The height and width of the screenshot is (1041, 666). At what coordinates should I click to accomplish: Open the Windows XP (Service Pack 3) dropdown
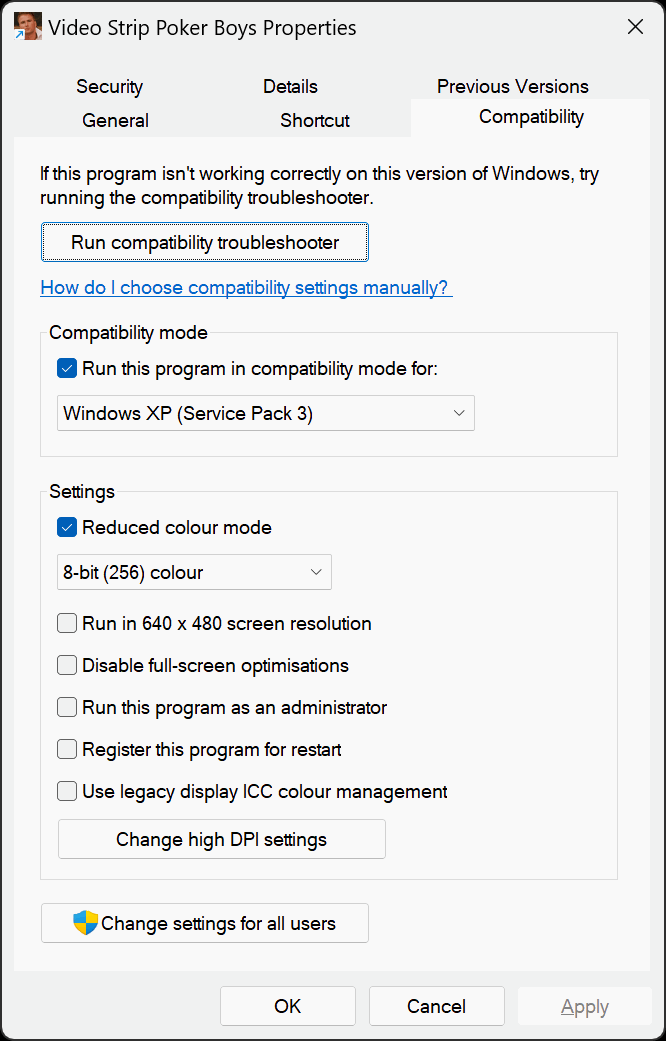(x=266, y=413)
